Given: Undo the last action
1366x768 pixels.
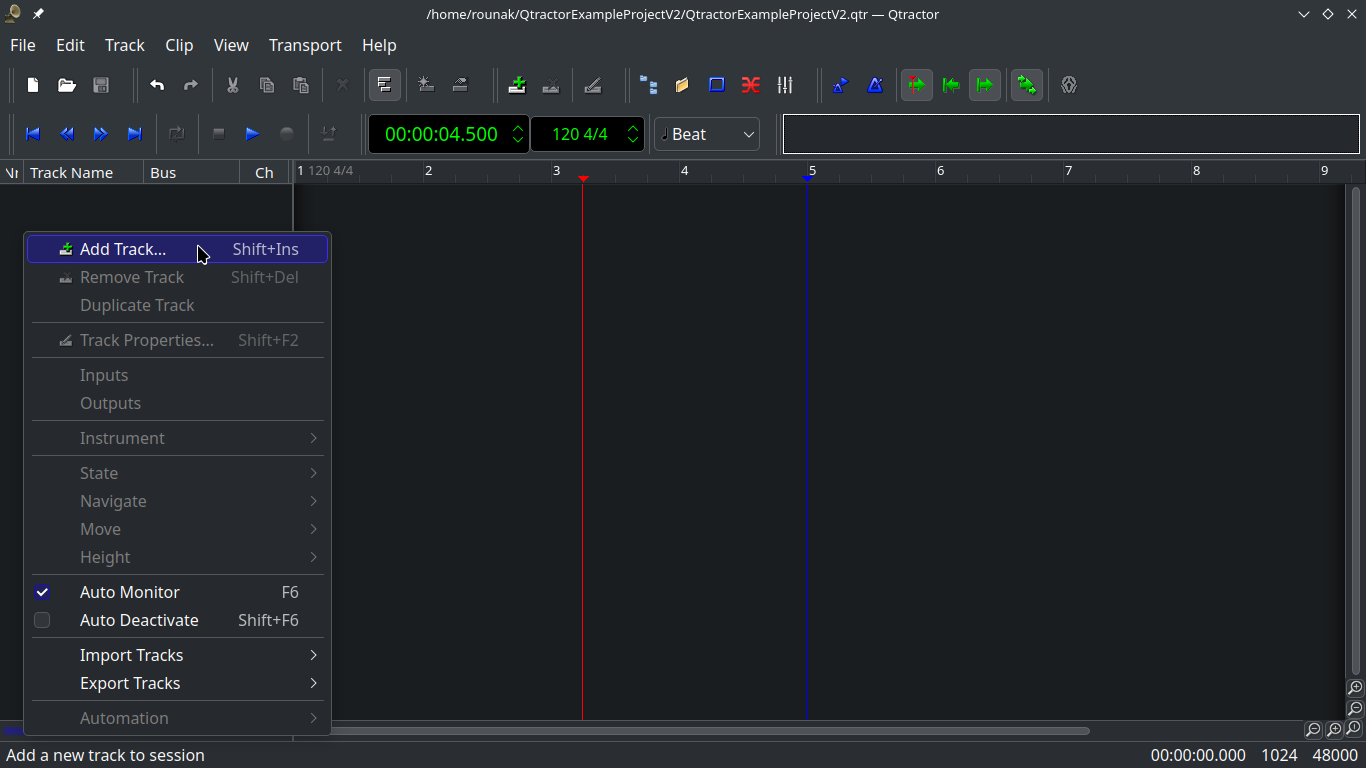Looking at the screenshot, I should (x=157, y=85).
